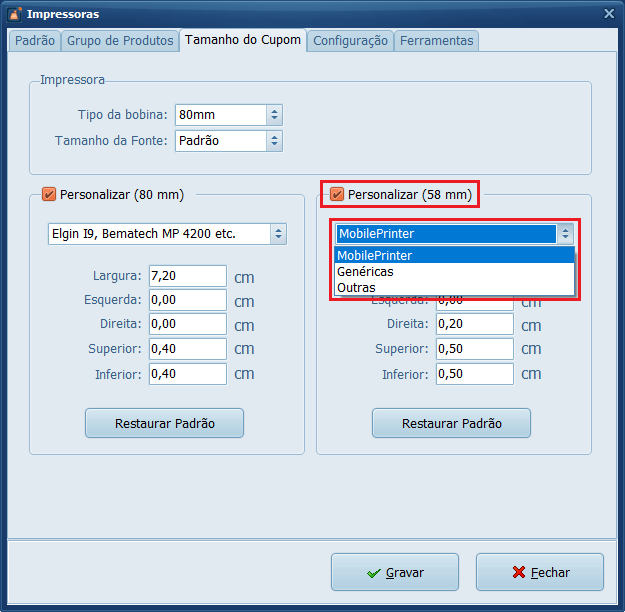Close the Impressoras window

click(x=609, y=14)
